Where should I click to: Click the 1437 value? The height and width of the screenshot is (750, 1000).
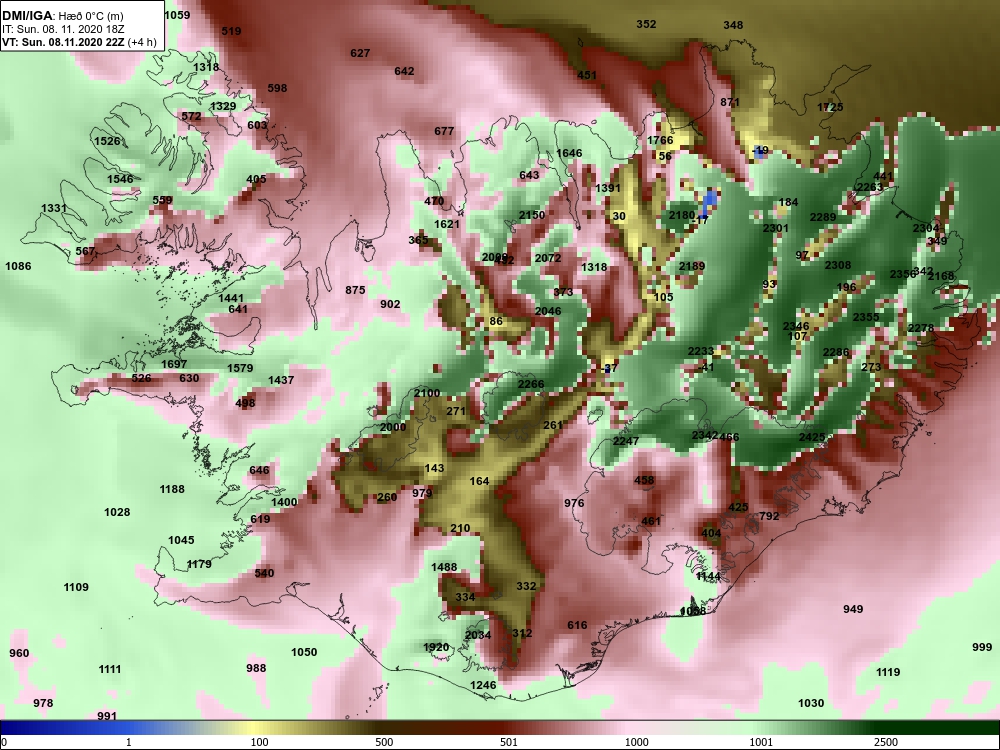click(x=281, y=379)
